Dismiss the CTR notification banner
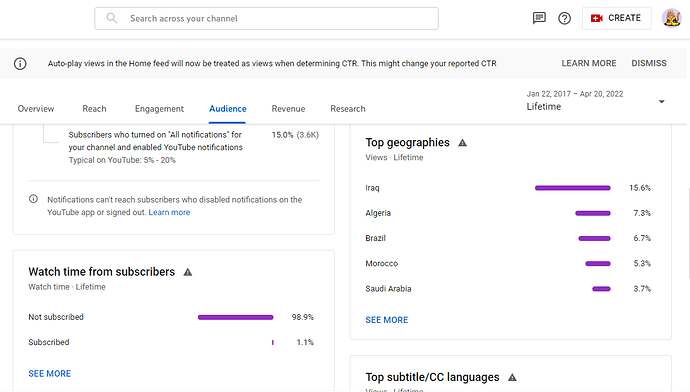Screen dimensions: 690x392 [x=649, y=63]
